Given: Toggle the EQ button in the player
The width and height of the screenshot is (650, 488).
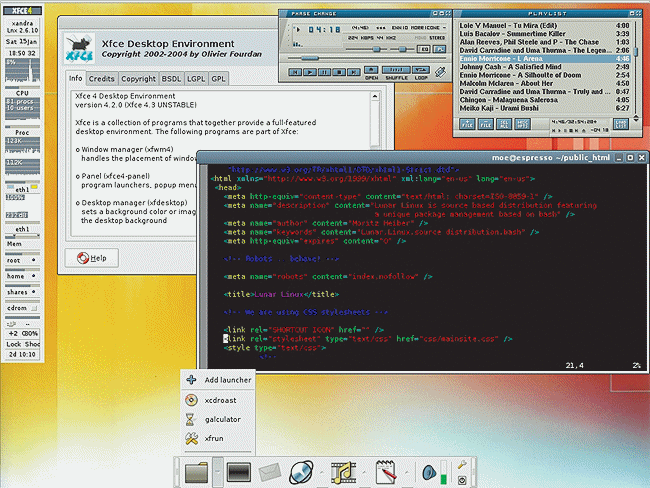Looking at the screenshot, I should pos(424,49).
